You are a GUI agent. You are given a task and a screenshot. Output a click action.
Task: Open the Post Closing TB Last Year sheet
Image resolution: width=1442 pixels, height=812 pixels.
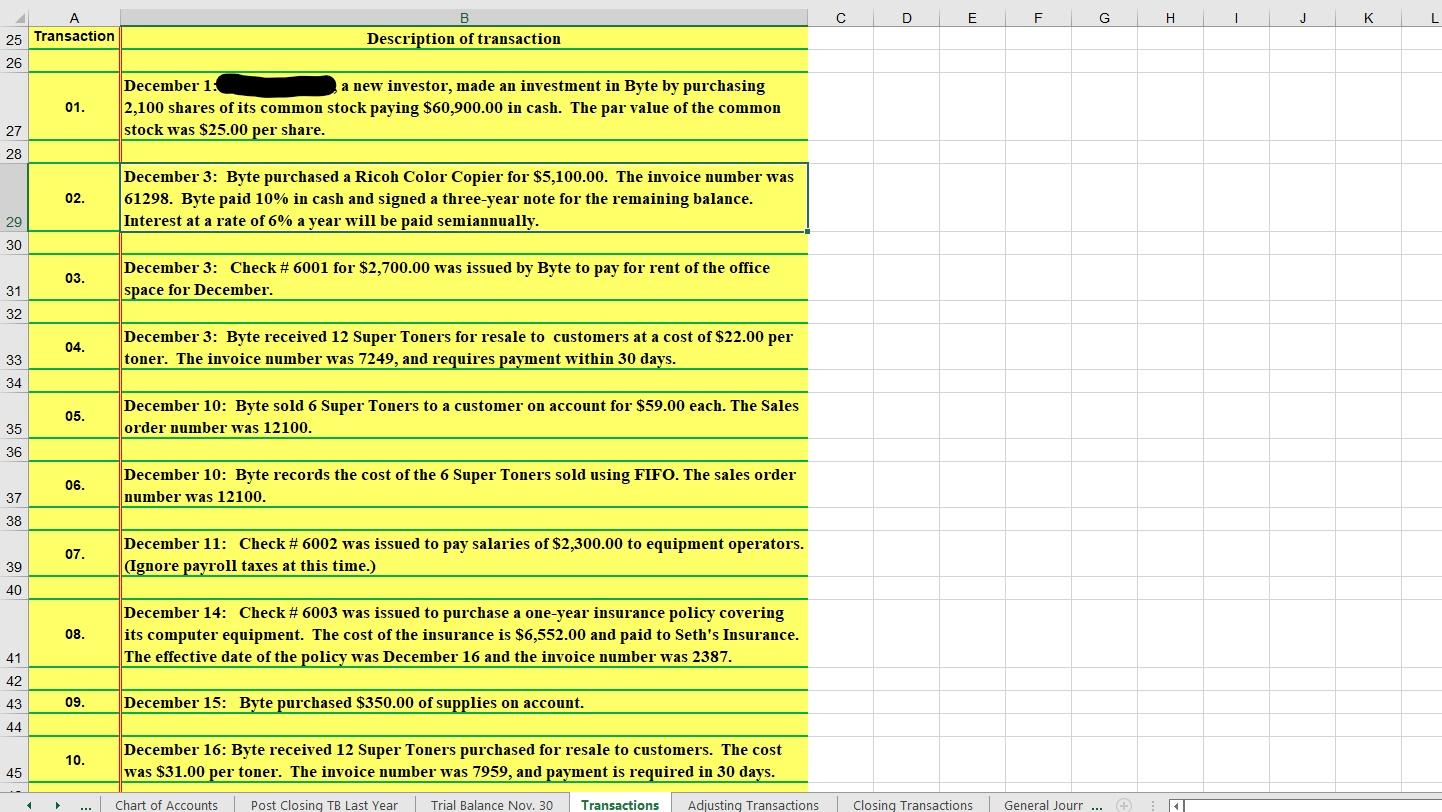point(324,805)
